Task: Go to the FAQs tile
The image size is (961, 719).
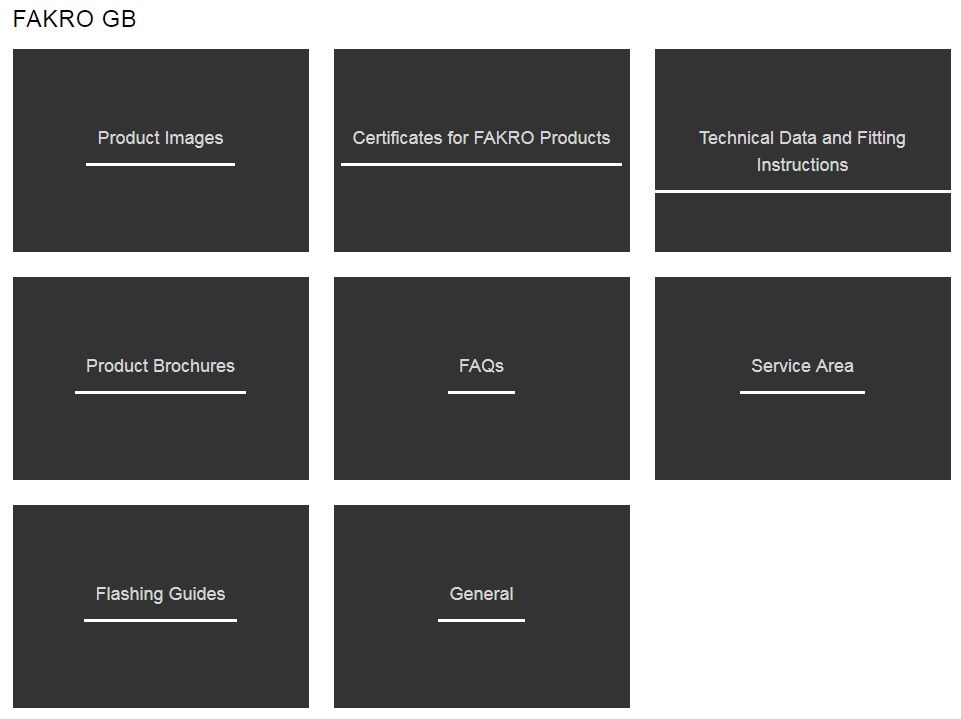Action: point(482,378)
